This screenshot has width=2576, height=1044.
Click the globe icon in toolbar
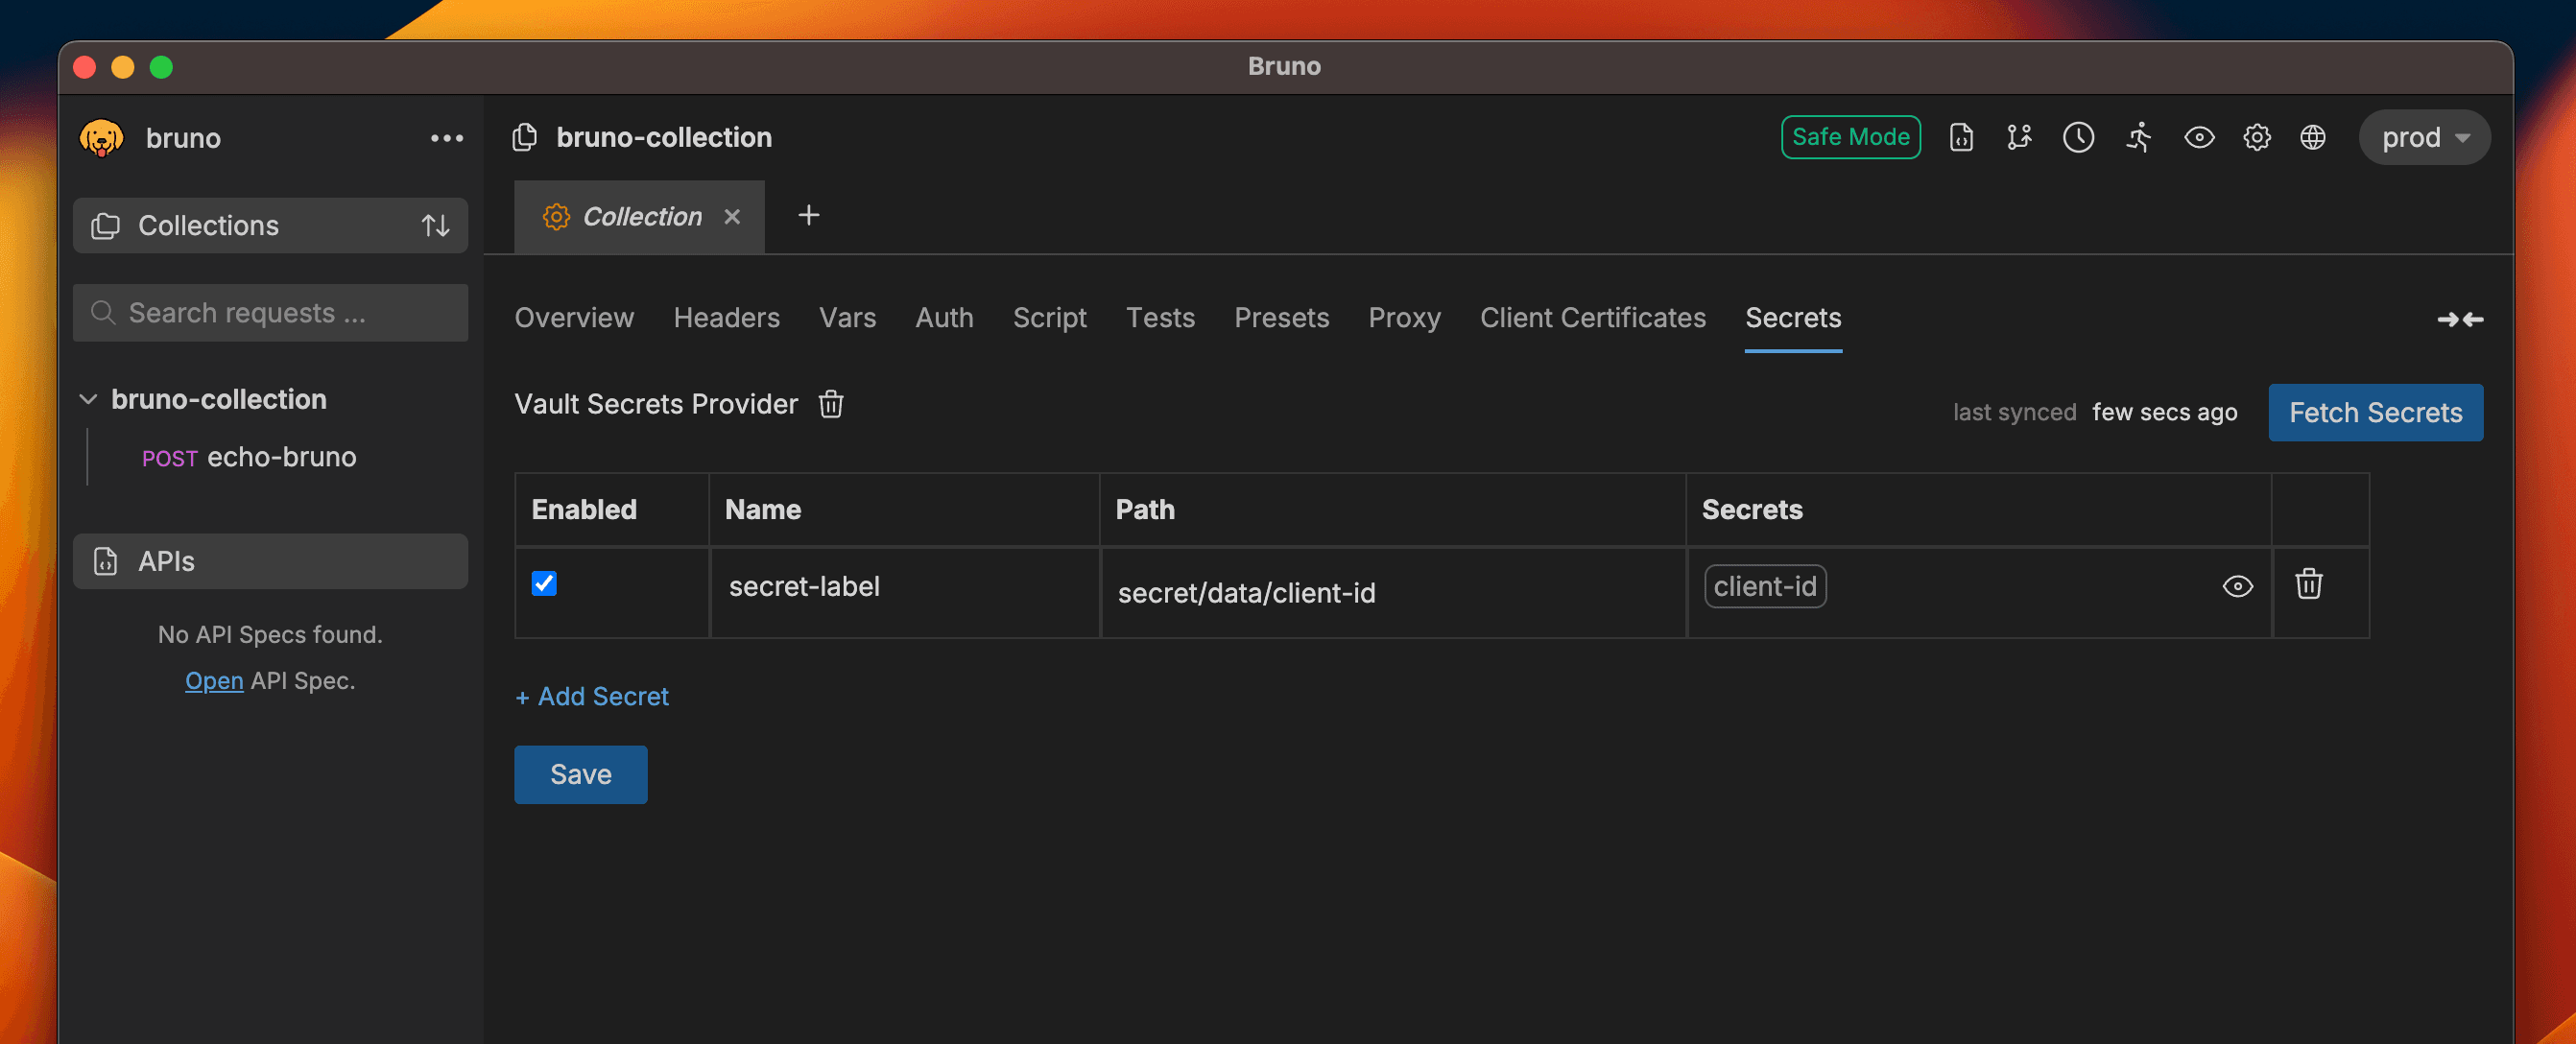(2312, 137)
